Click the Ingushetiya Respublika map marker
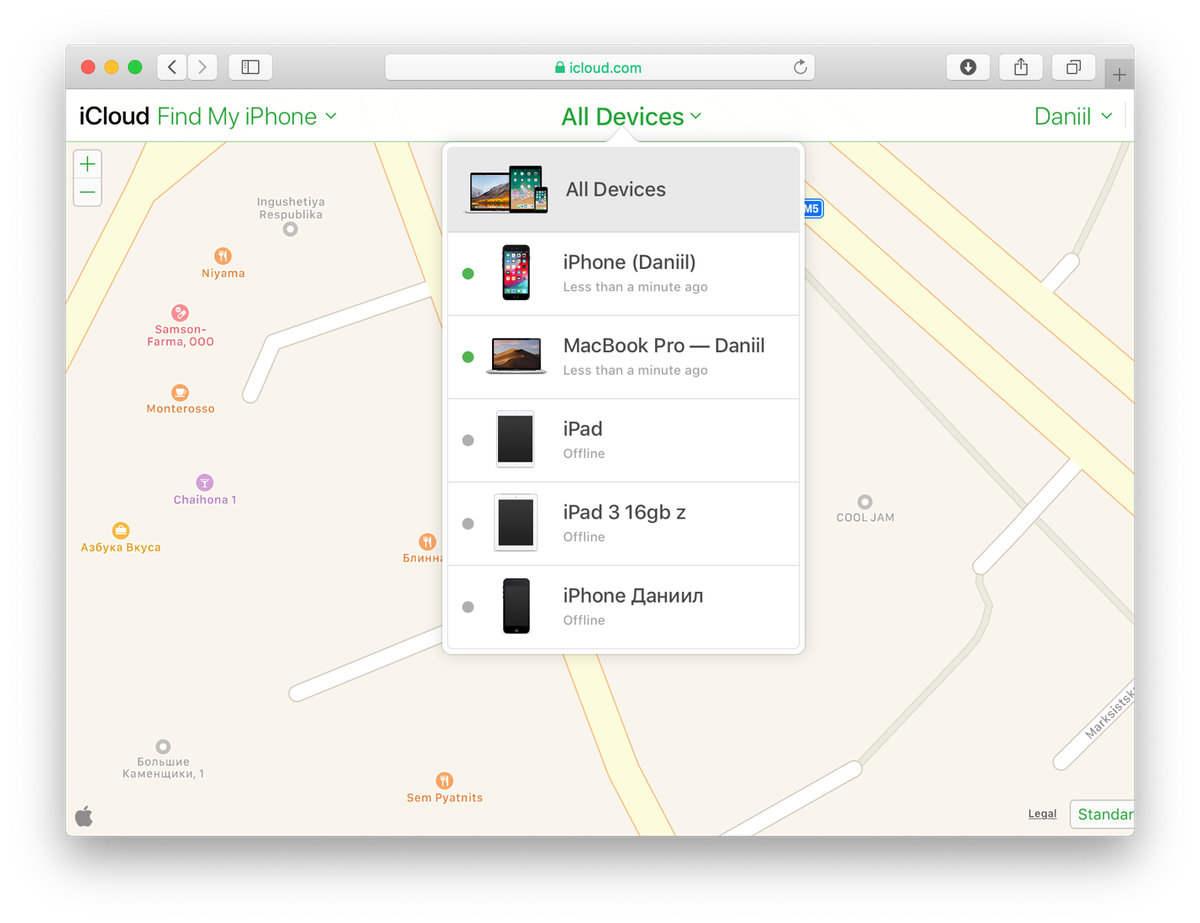1200x923 pixels. click(290, 229)
